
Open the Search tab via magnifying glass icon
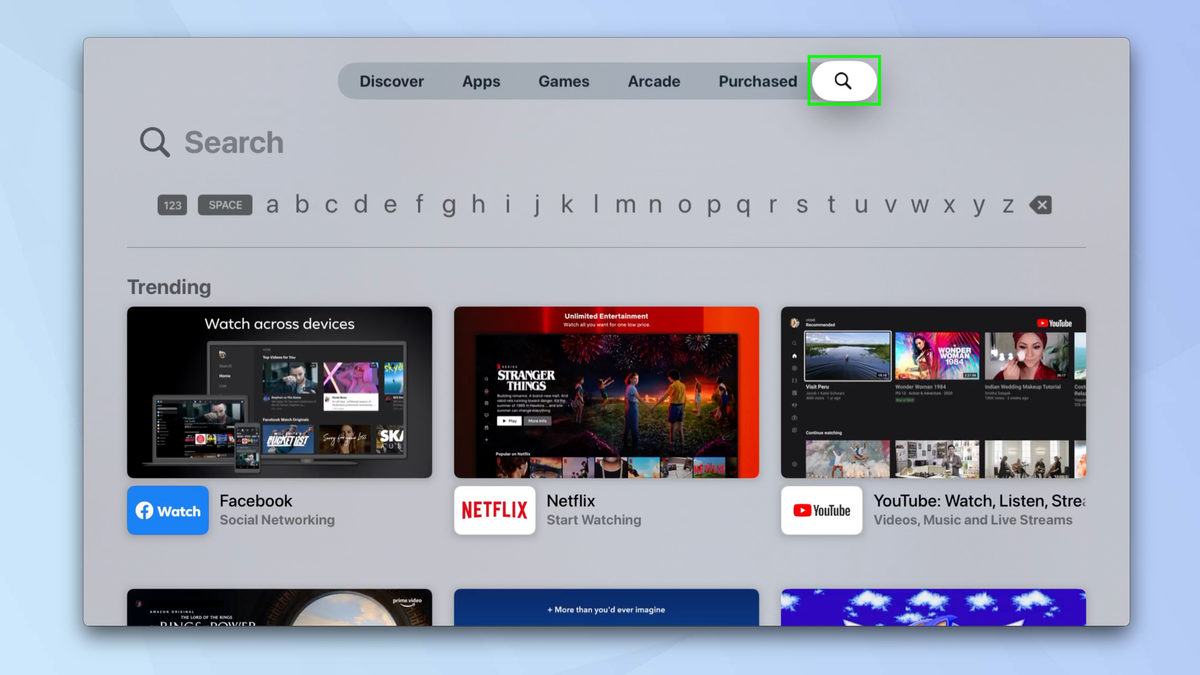843,80
